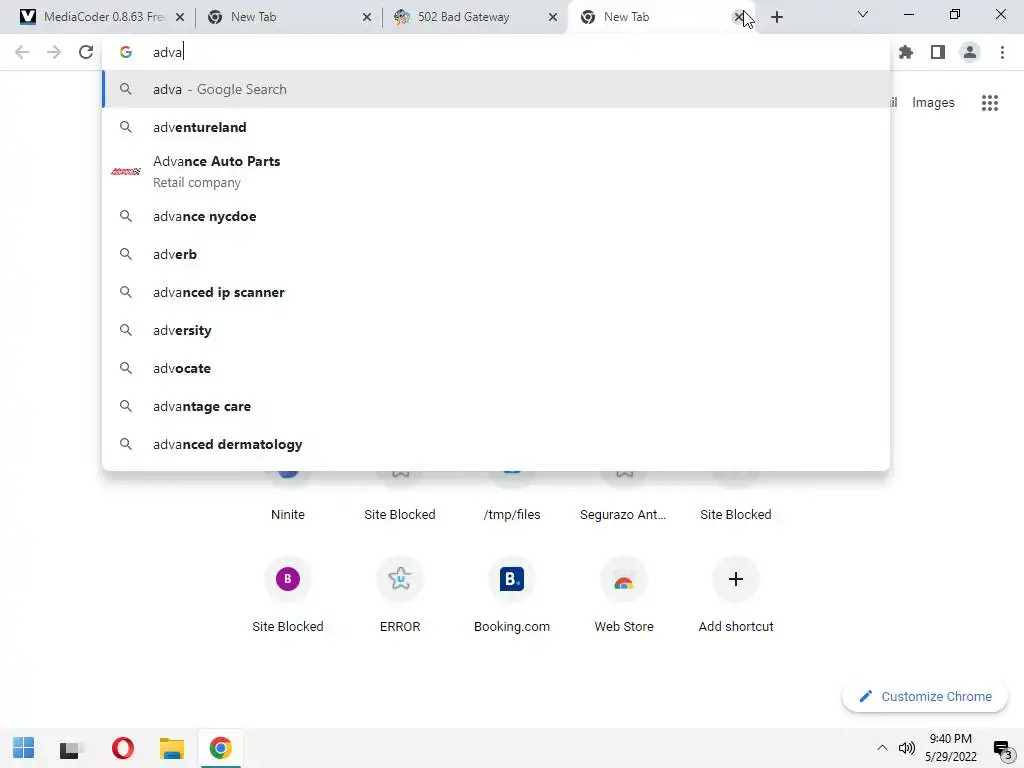Go forward with the forward arrow
The width and height of the screenshot is (1024, 768).
pyautogui.click(x=54, y=52)
